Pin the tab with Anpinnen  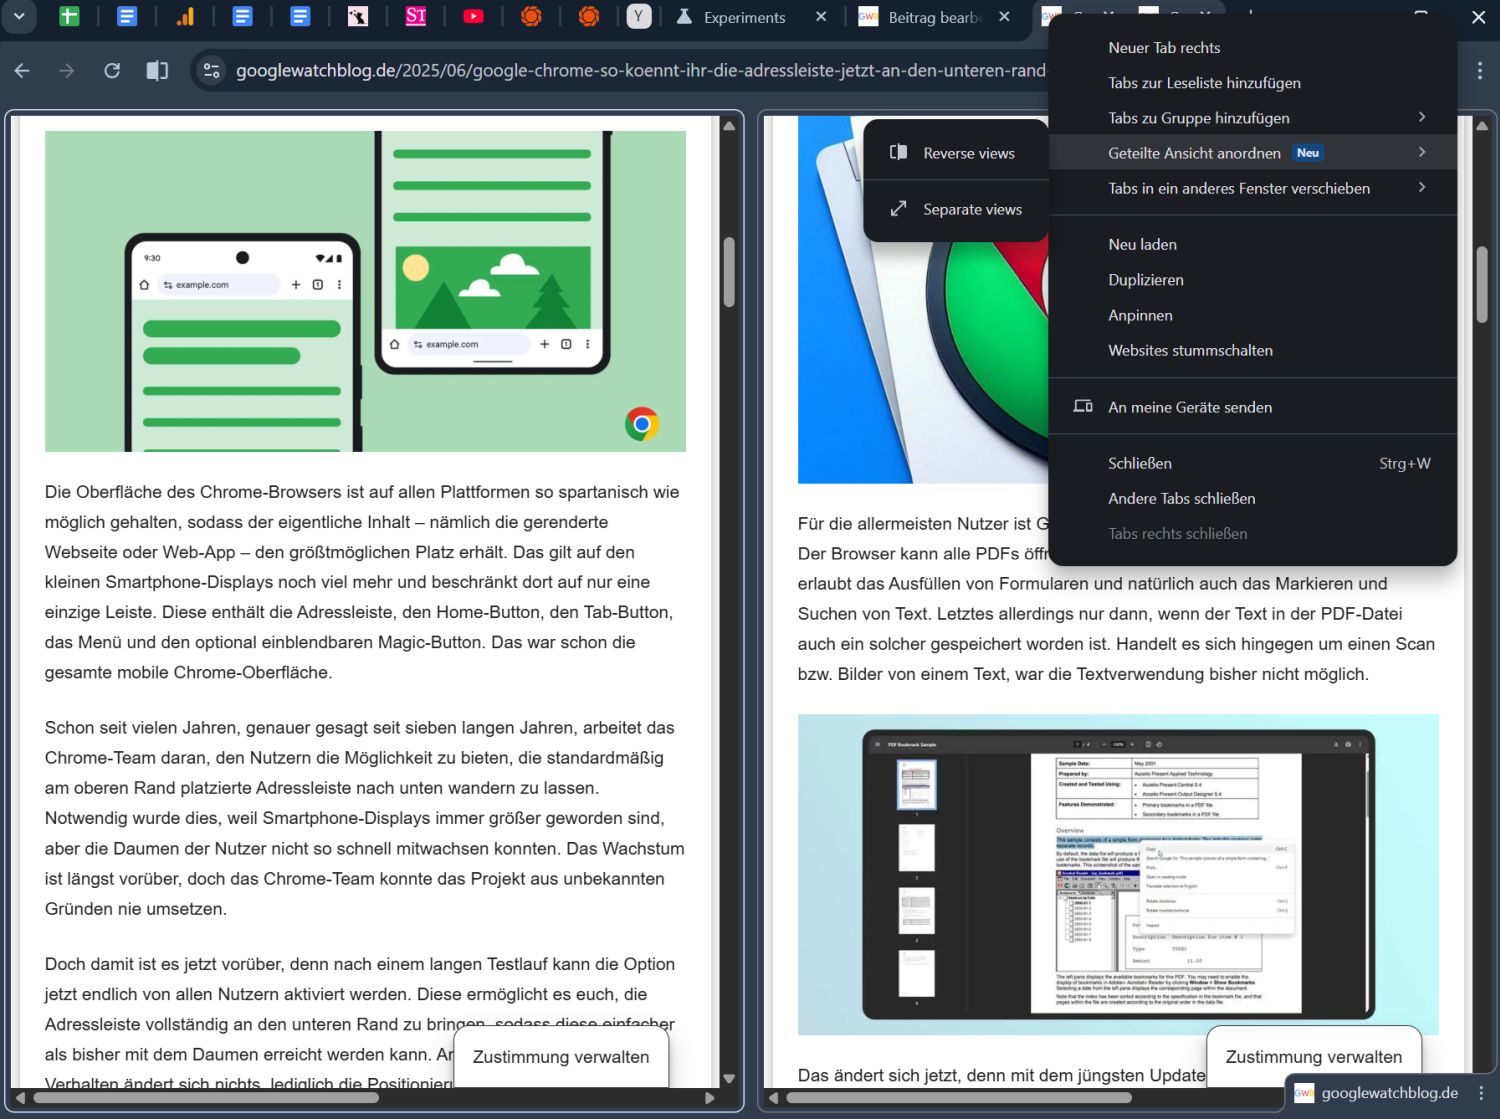point(1140,315)
